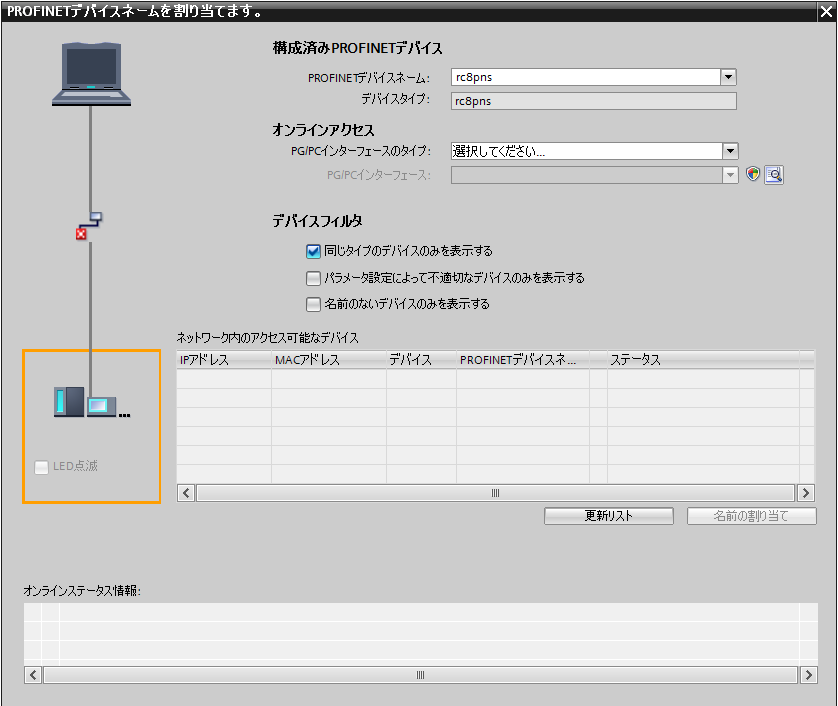
Task: Expand PG/PCインターフェースのタイプ dropdown
Action: 730,151
